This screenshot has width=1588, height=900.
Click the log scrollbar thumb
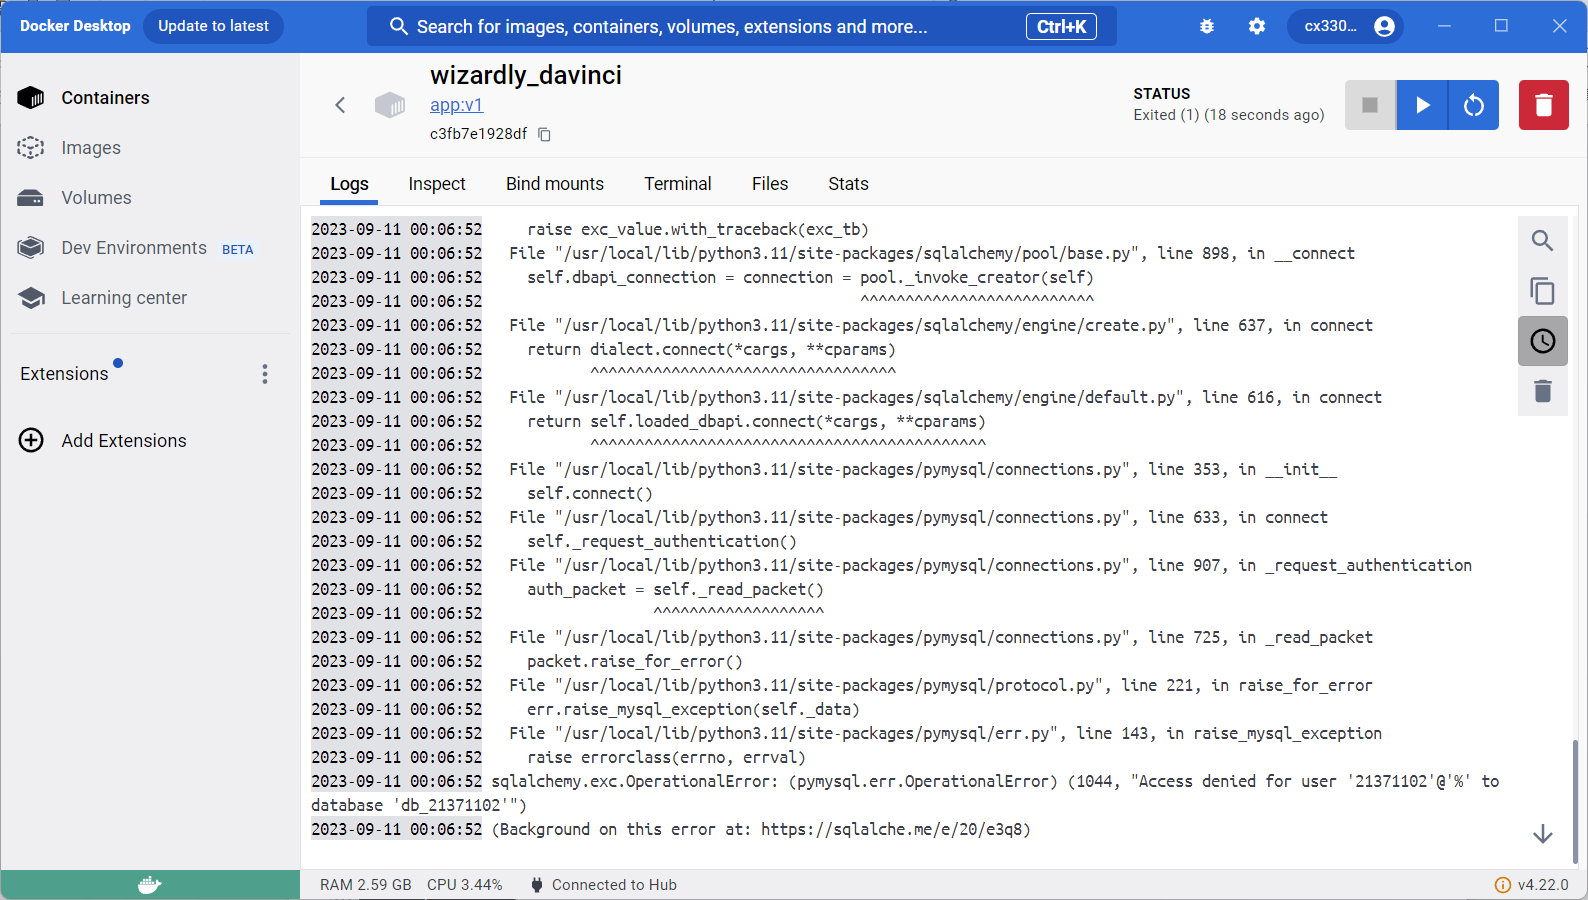pyautogui.click(x=1575, y=800)
